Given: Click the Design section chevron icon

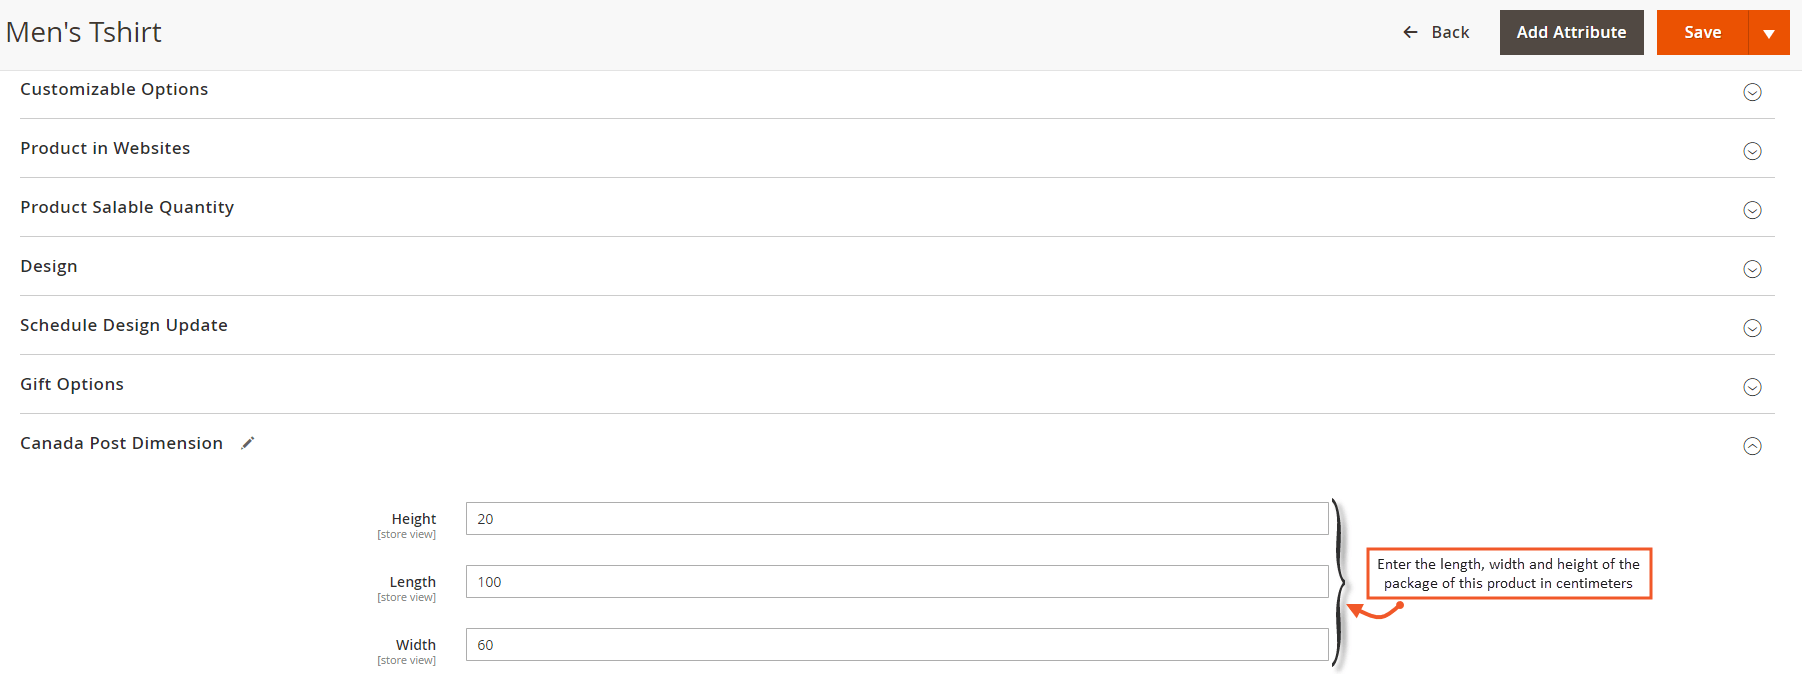Looking at the screenshot, I should pos(1752,269).
